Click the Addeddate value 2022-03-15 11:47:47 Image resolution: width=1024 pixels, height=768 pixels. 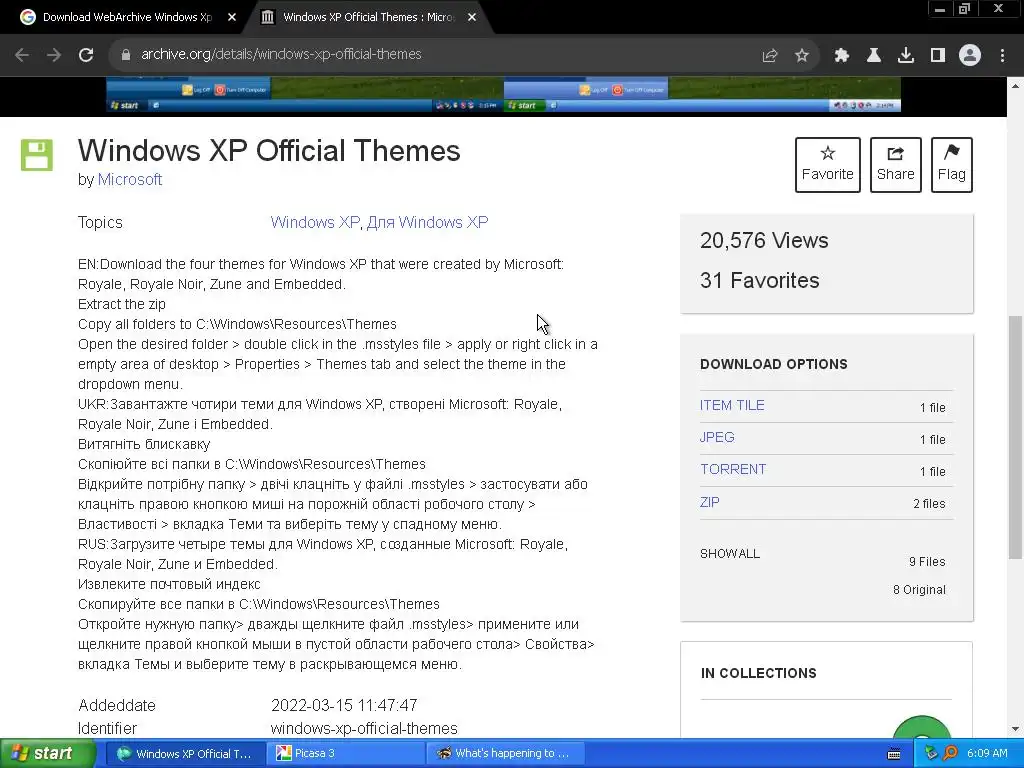coord(344,706)
